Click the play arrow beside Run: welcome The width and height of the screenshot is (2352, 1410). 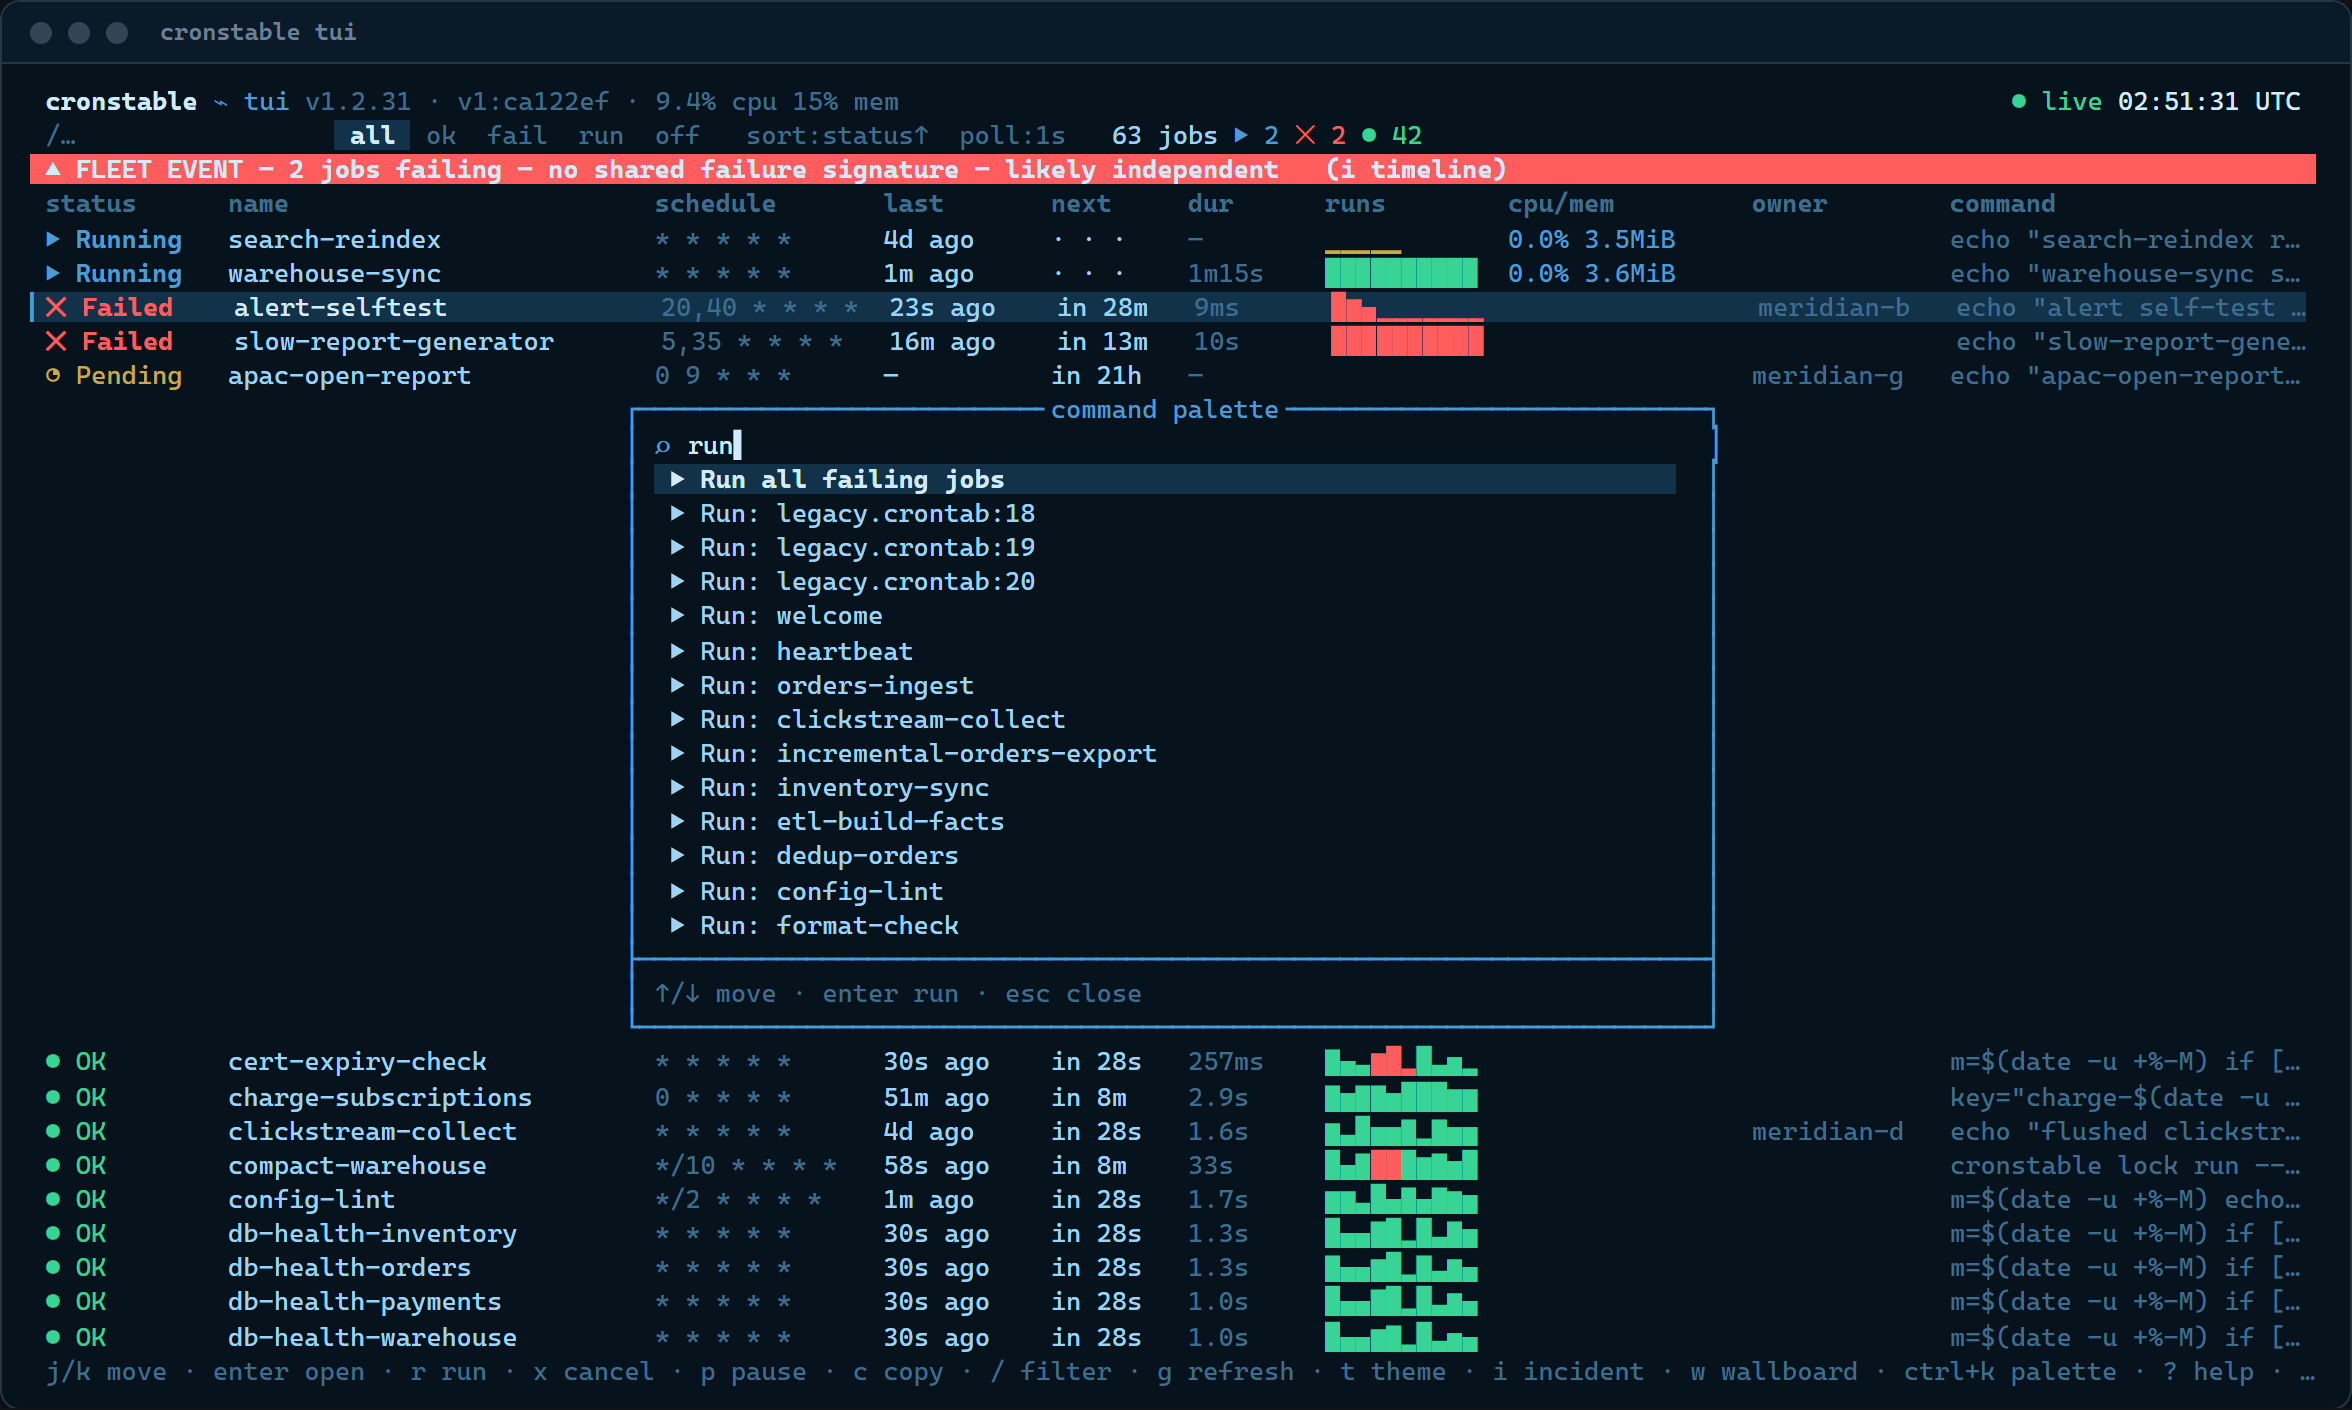pyautogui.click(x=677, y=616)
